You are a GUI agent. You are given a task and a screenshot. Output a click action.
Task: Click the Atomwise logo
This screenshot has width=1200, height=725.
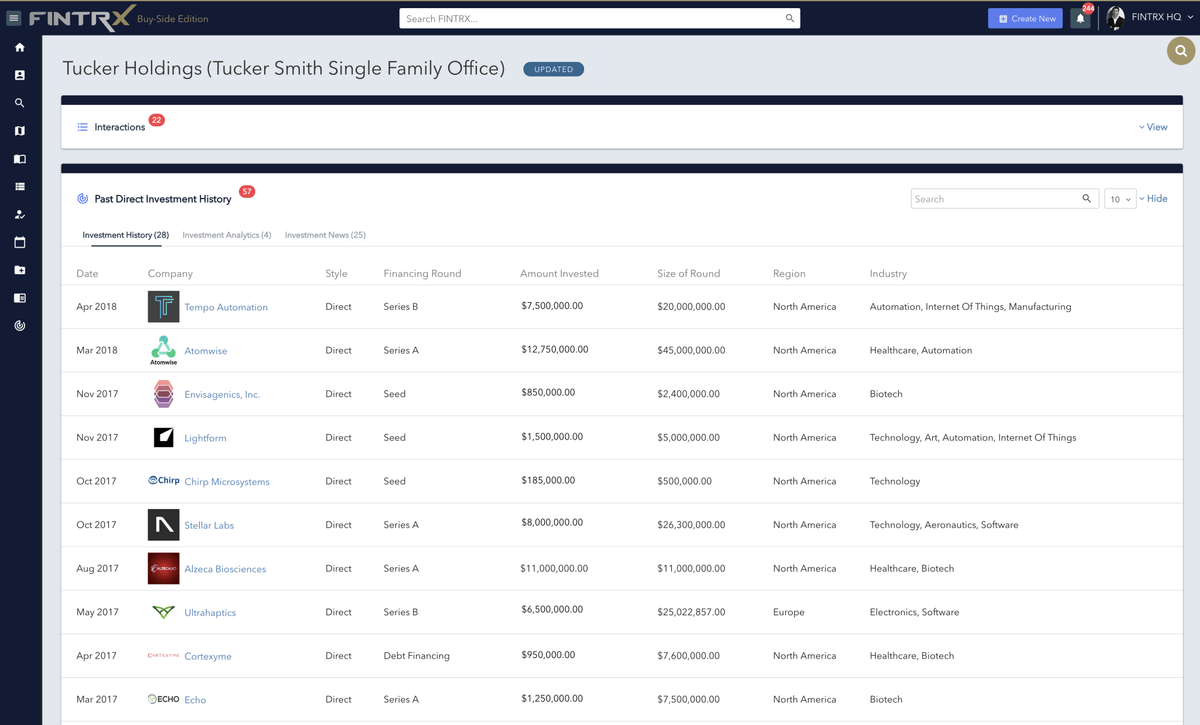(164, 350)
